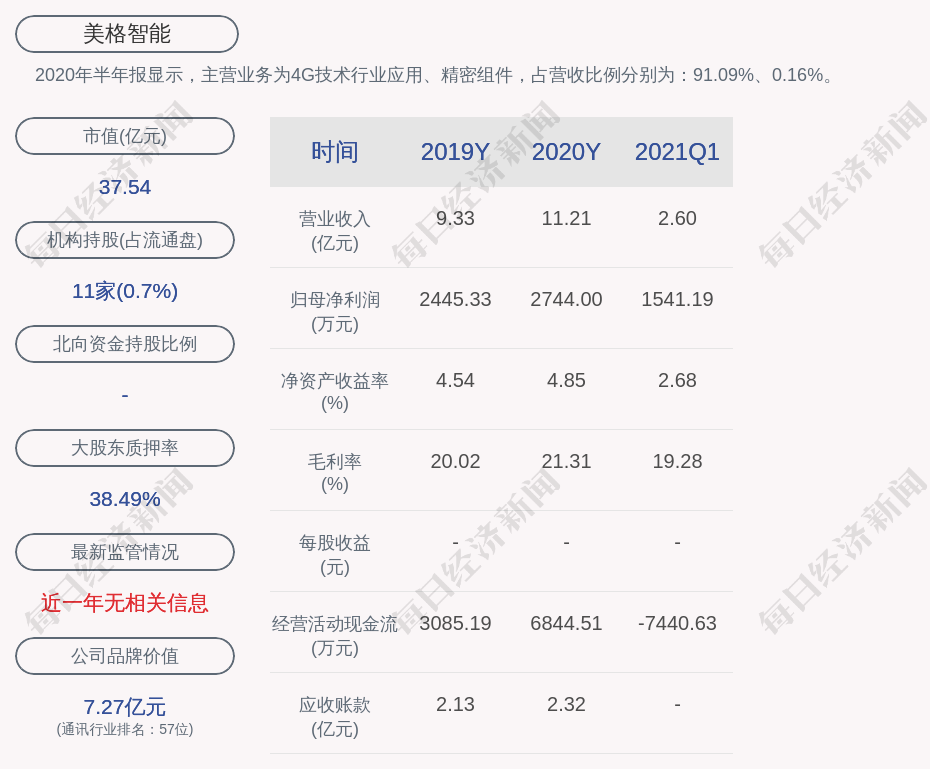930x769 pixels.
Task: Select the brand value 7.27亿元
Action: 125,707
